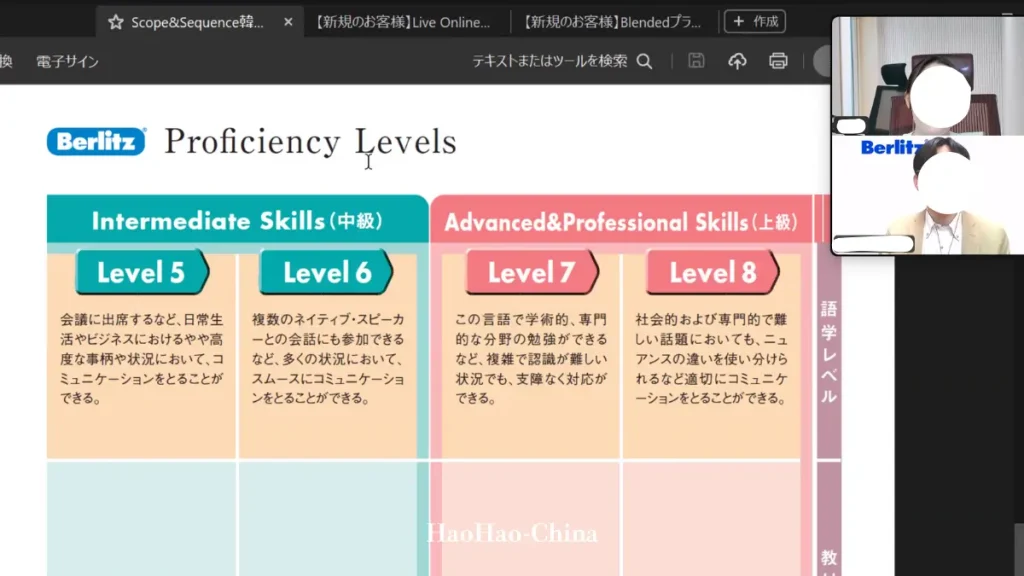The image size is (1024, 576).
Task: Click the save disk icon
Action: pos(696,61)
